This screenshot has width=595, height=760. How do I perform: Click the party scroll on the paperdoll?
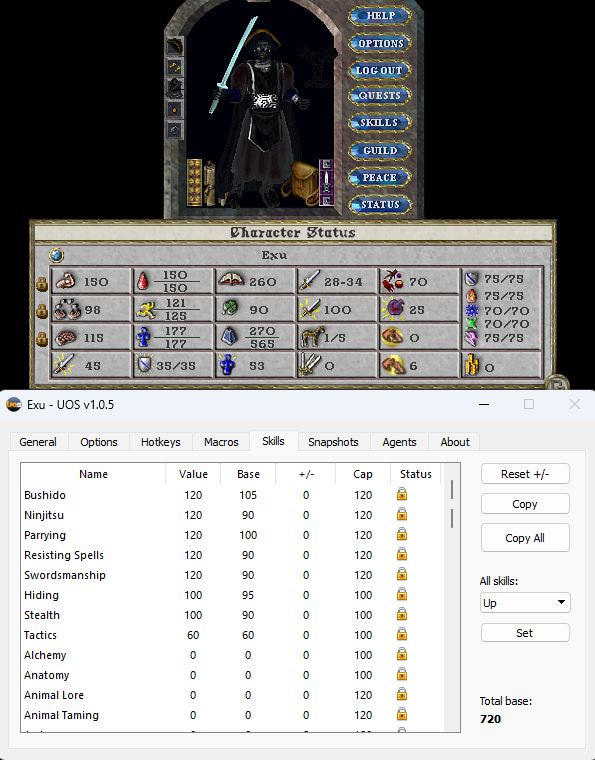pyautogui.click(x=210, y=184)
